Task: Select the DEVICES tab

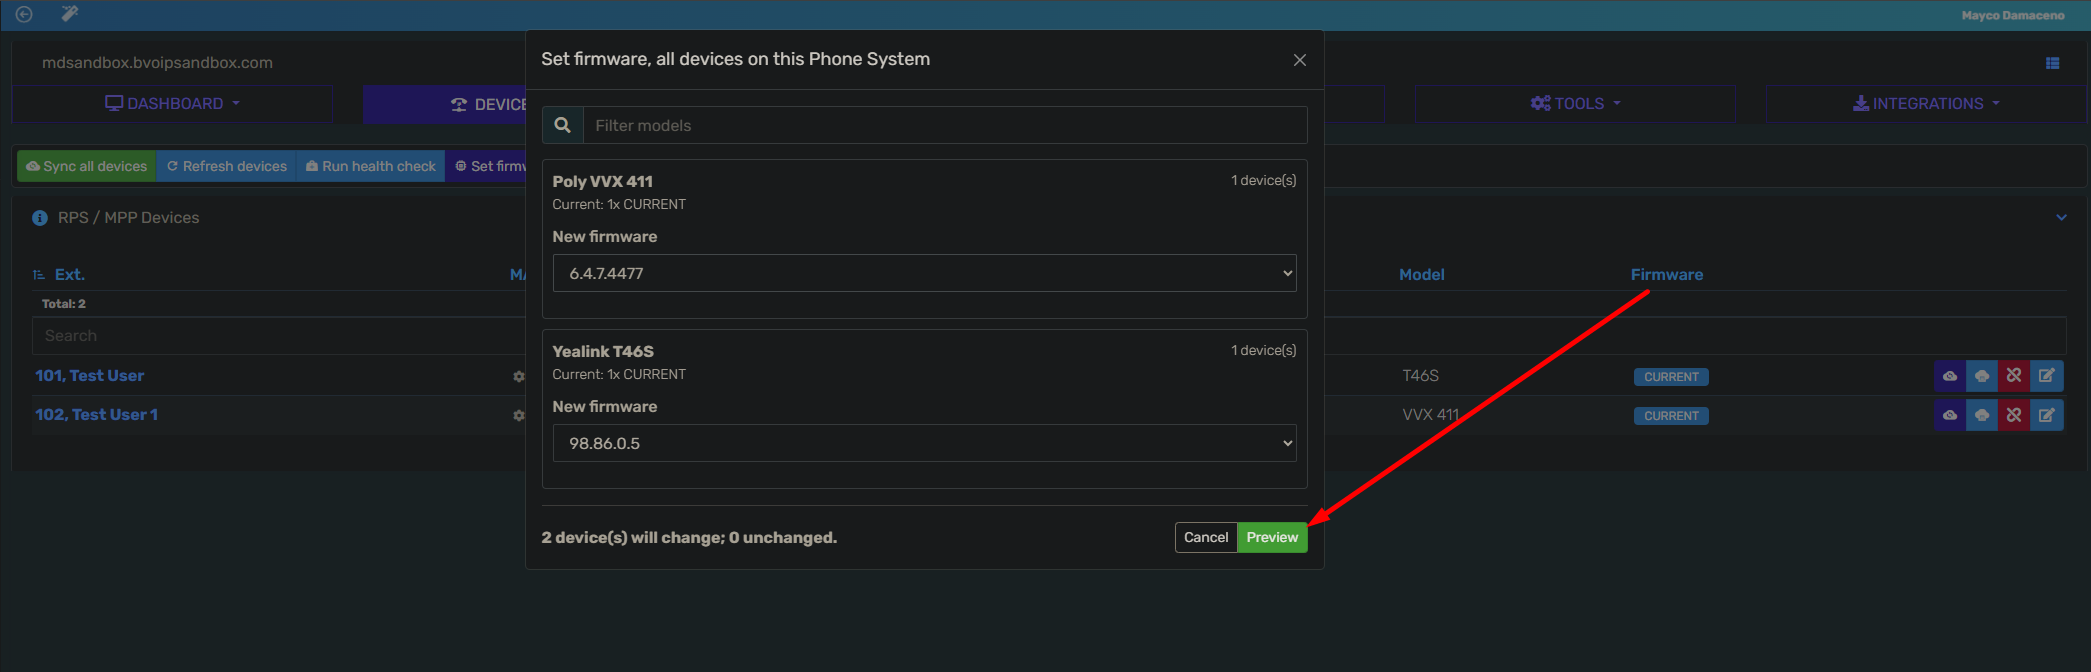Action: [446, 104]
